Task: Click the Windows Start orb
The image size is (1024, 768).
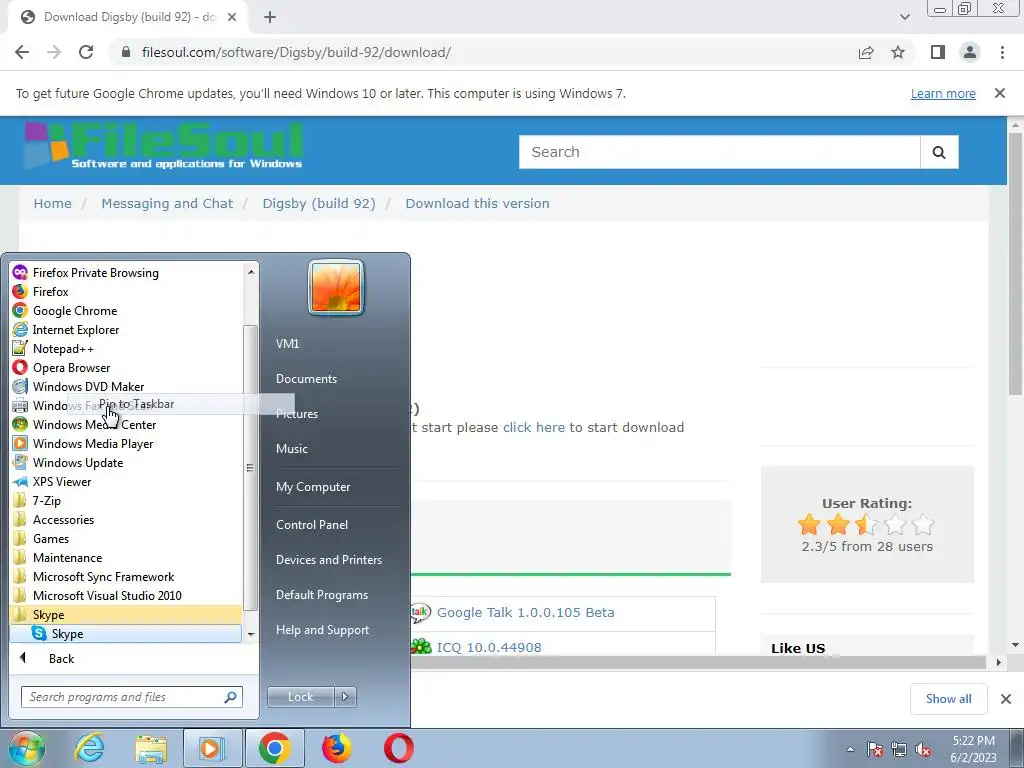Action: pos(26,748)
